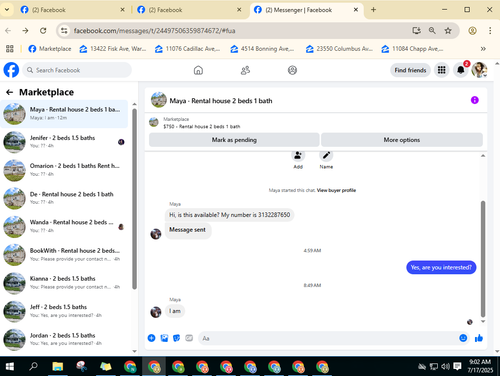Open the browser zoom magnifier icon
The image size is (500, 376).
[x=432, y=31]
